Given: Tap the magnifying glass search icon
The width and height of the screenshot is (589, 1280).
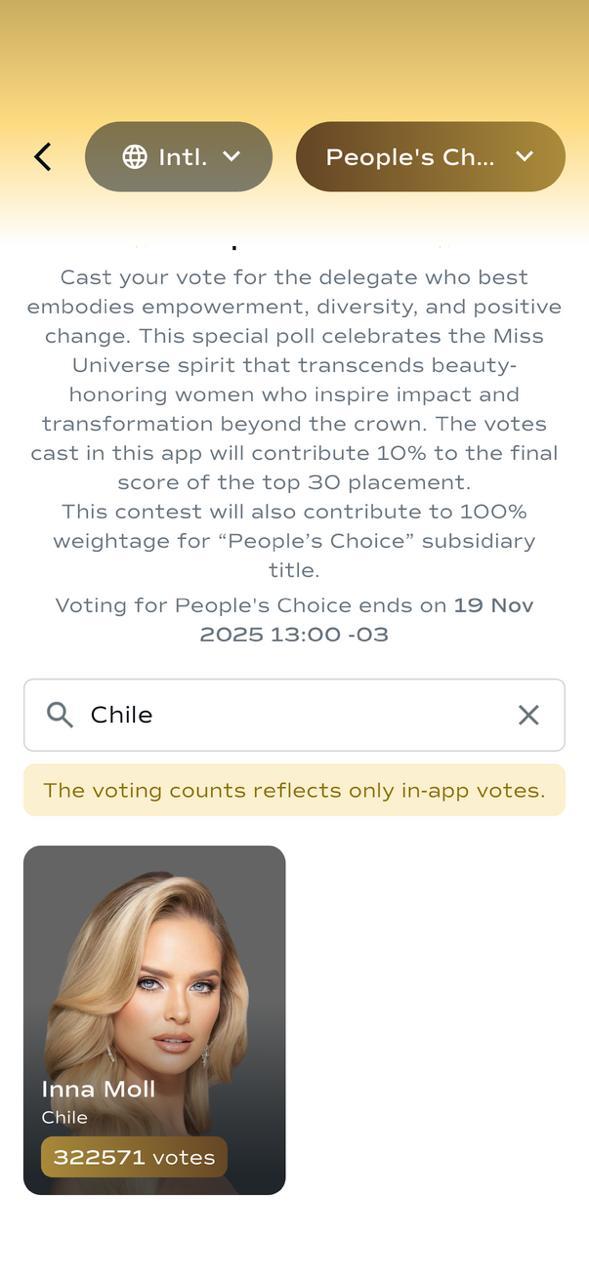Looking at the screenshot, I should click(59, 714).
